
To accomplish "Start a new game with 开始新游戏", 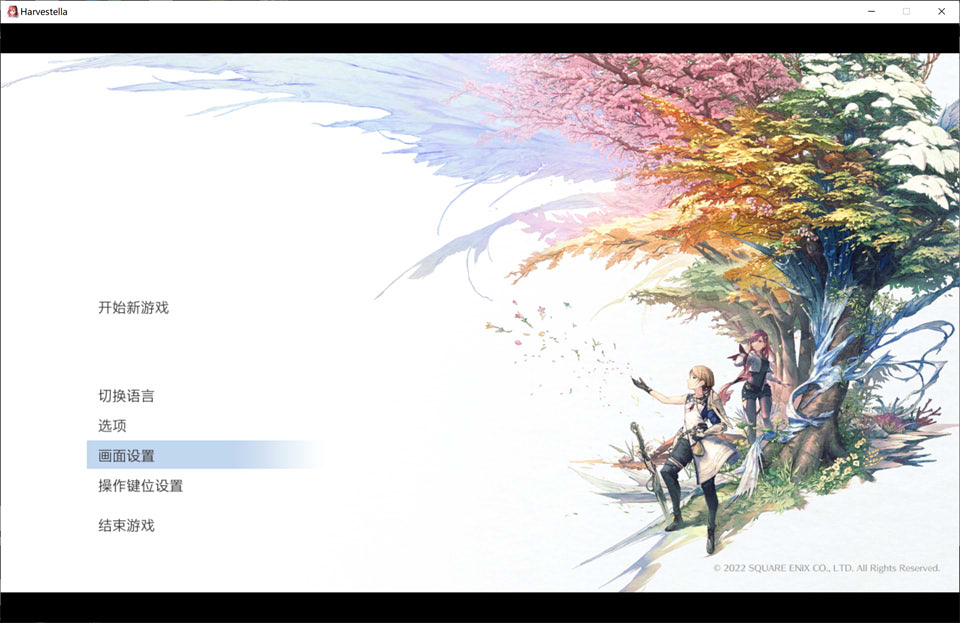I will tap(133, 307).
